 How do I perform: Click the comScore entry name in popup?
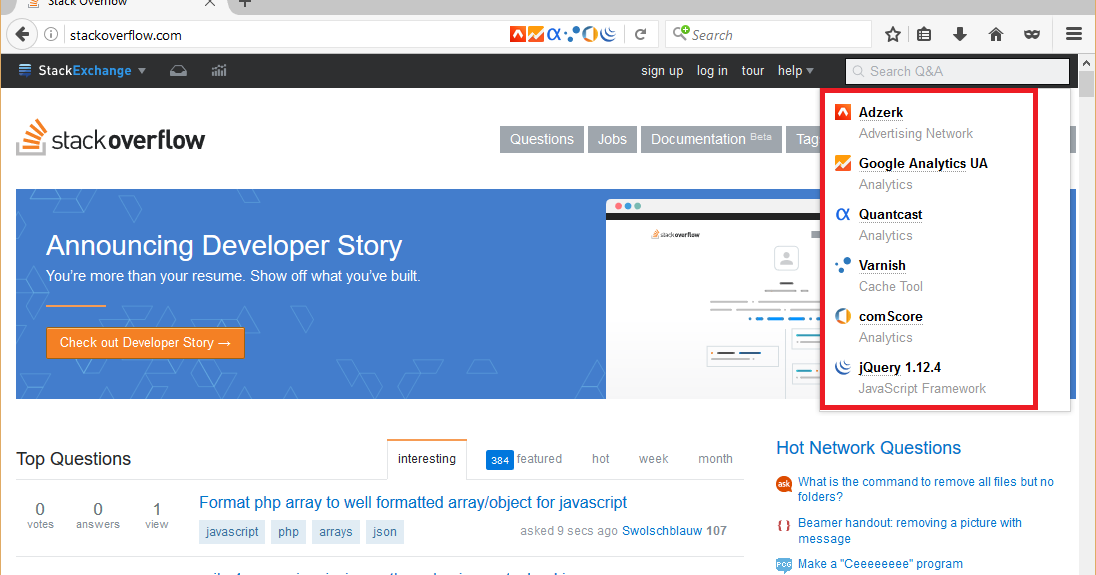point(890,316)
